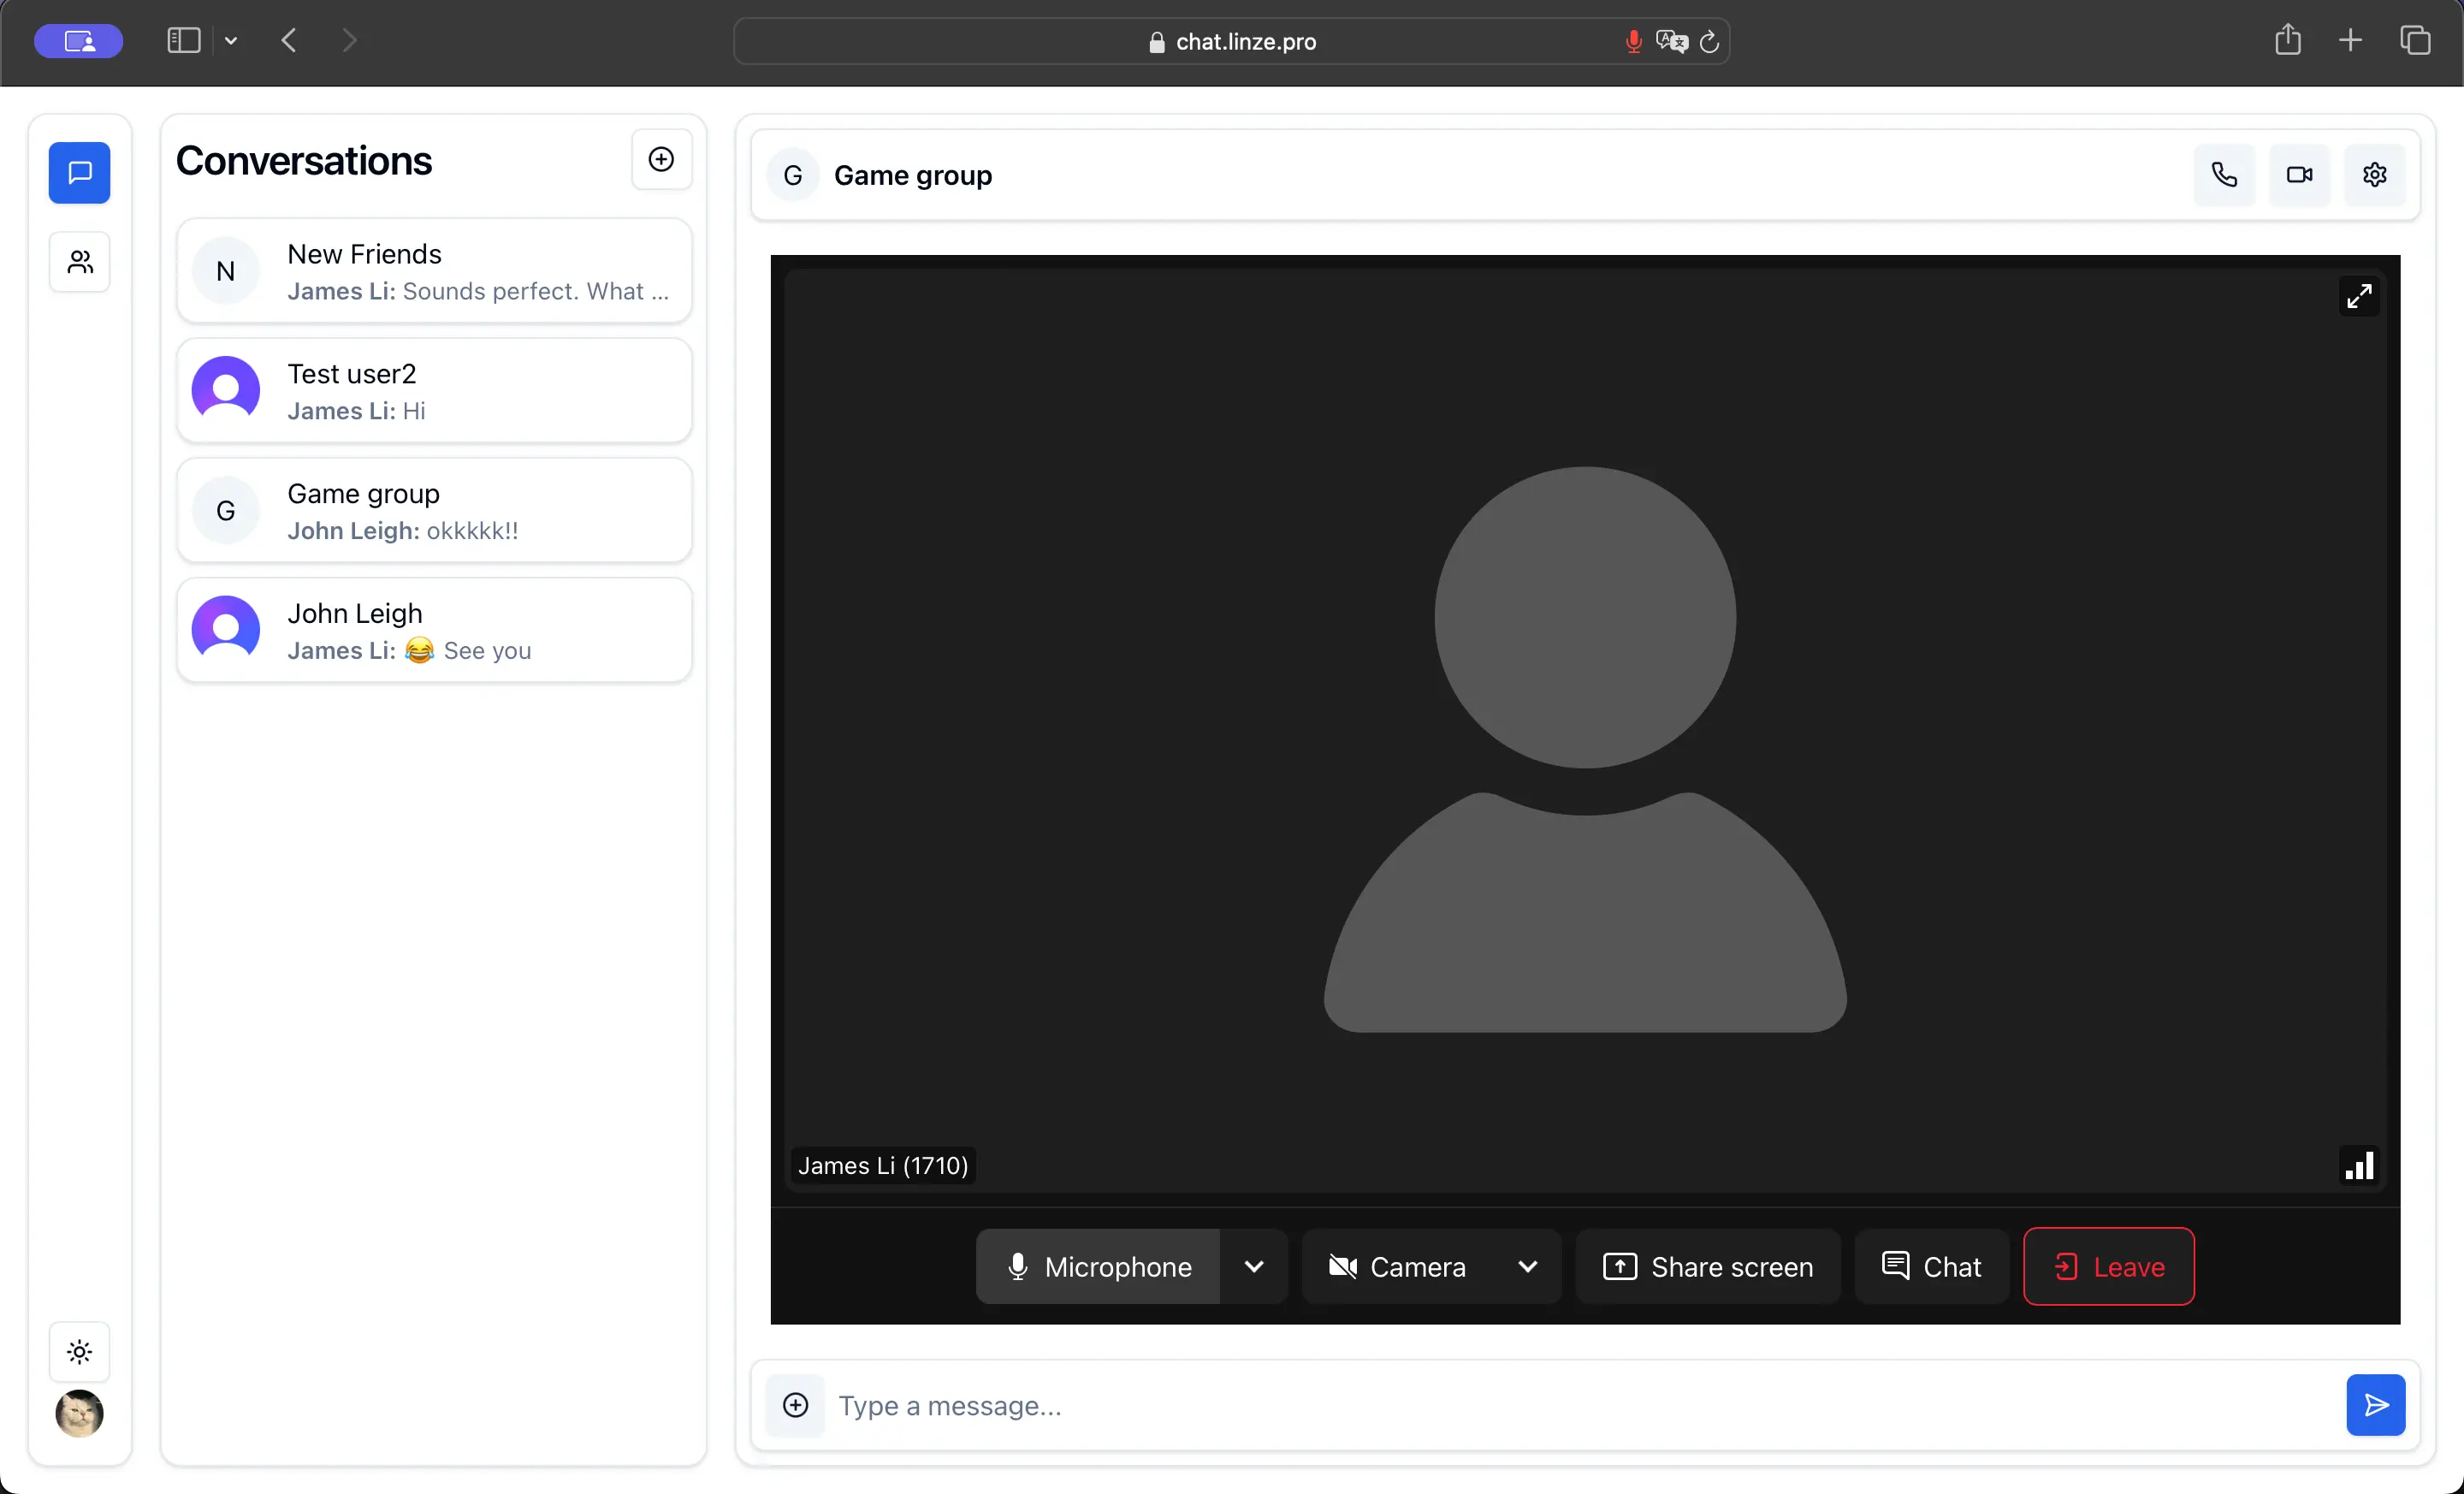2464x1494 pixels.
Task: Expand microphone device dropdown arrow
Action: click(1253, 1267)
